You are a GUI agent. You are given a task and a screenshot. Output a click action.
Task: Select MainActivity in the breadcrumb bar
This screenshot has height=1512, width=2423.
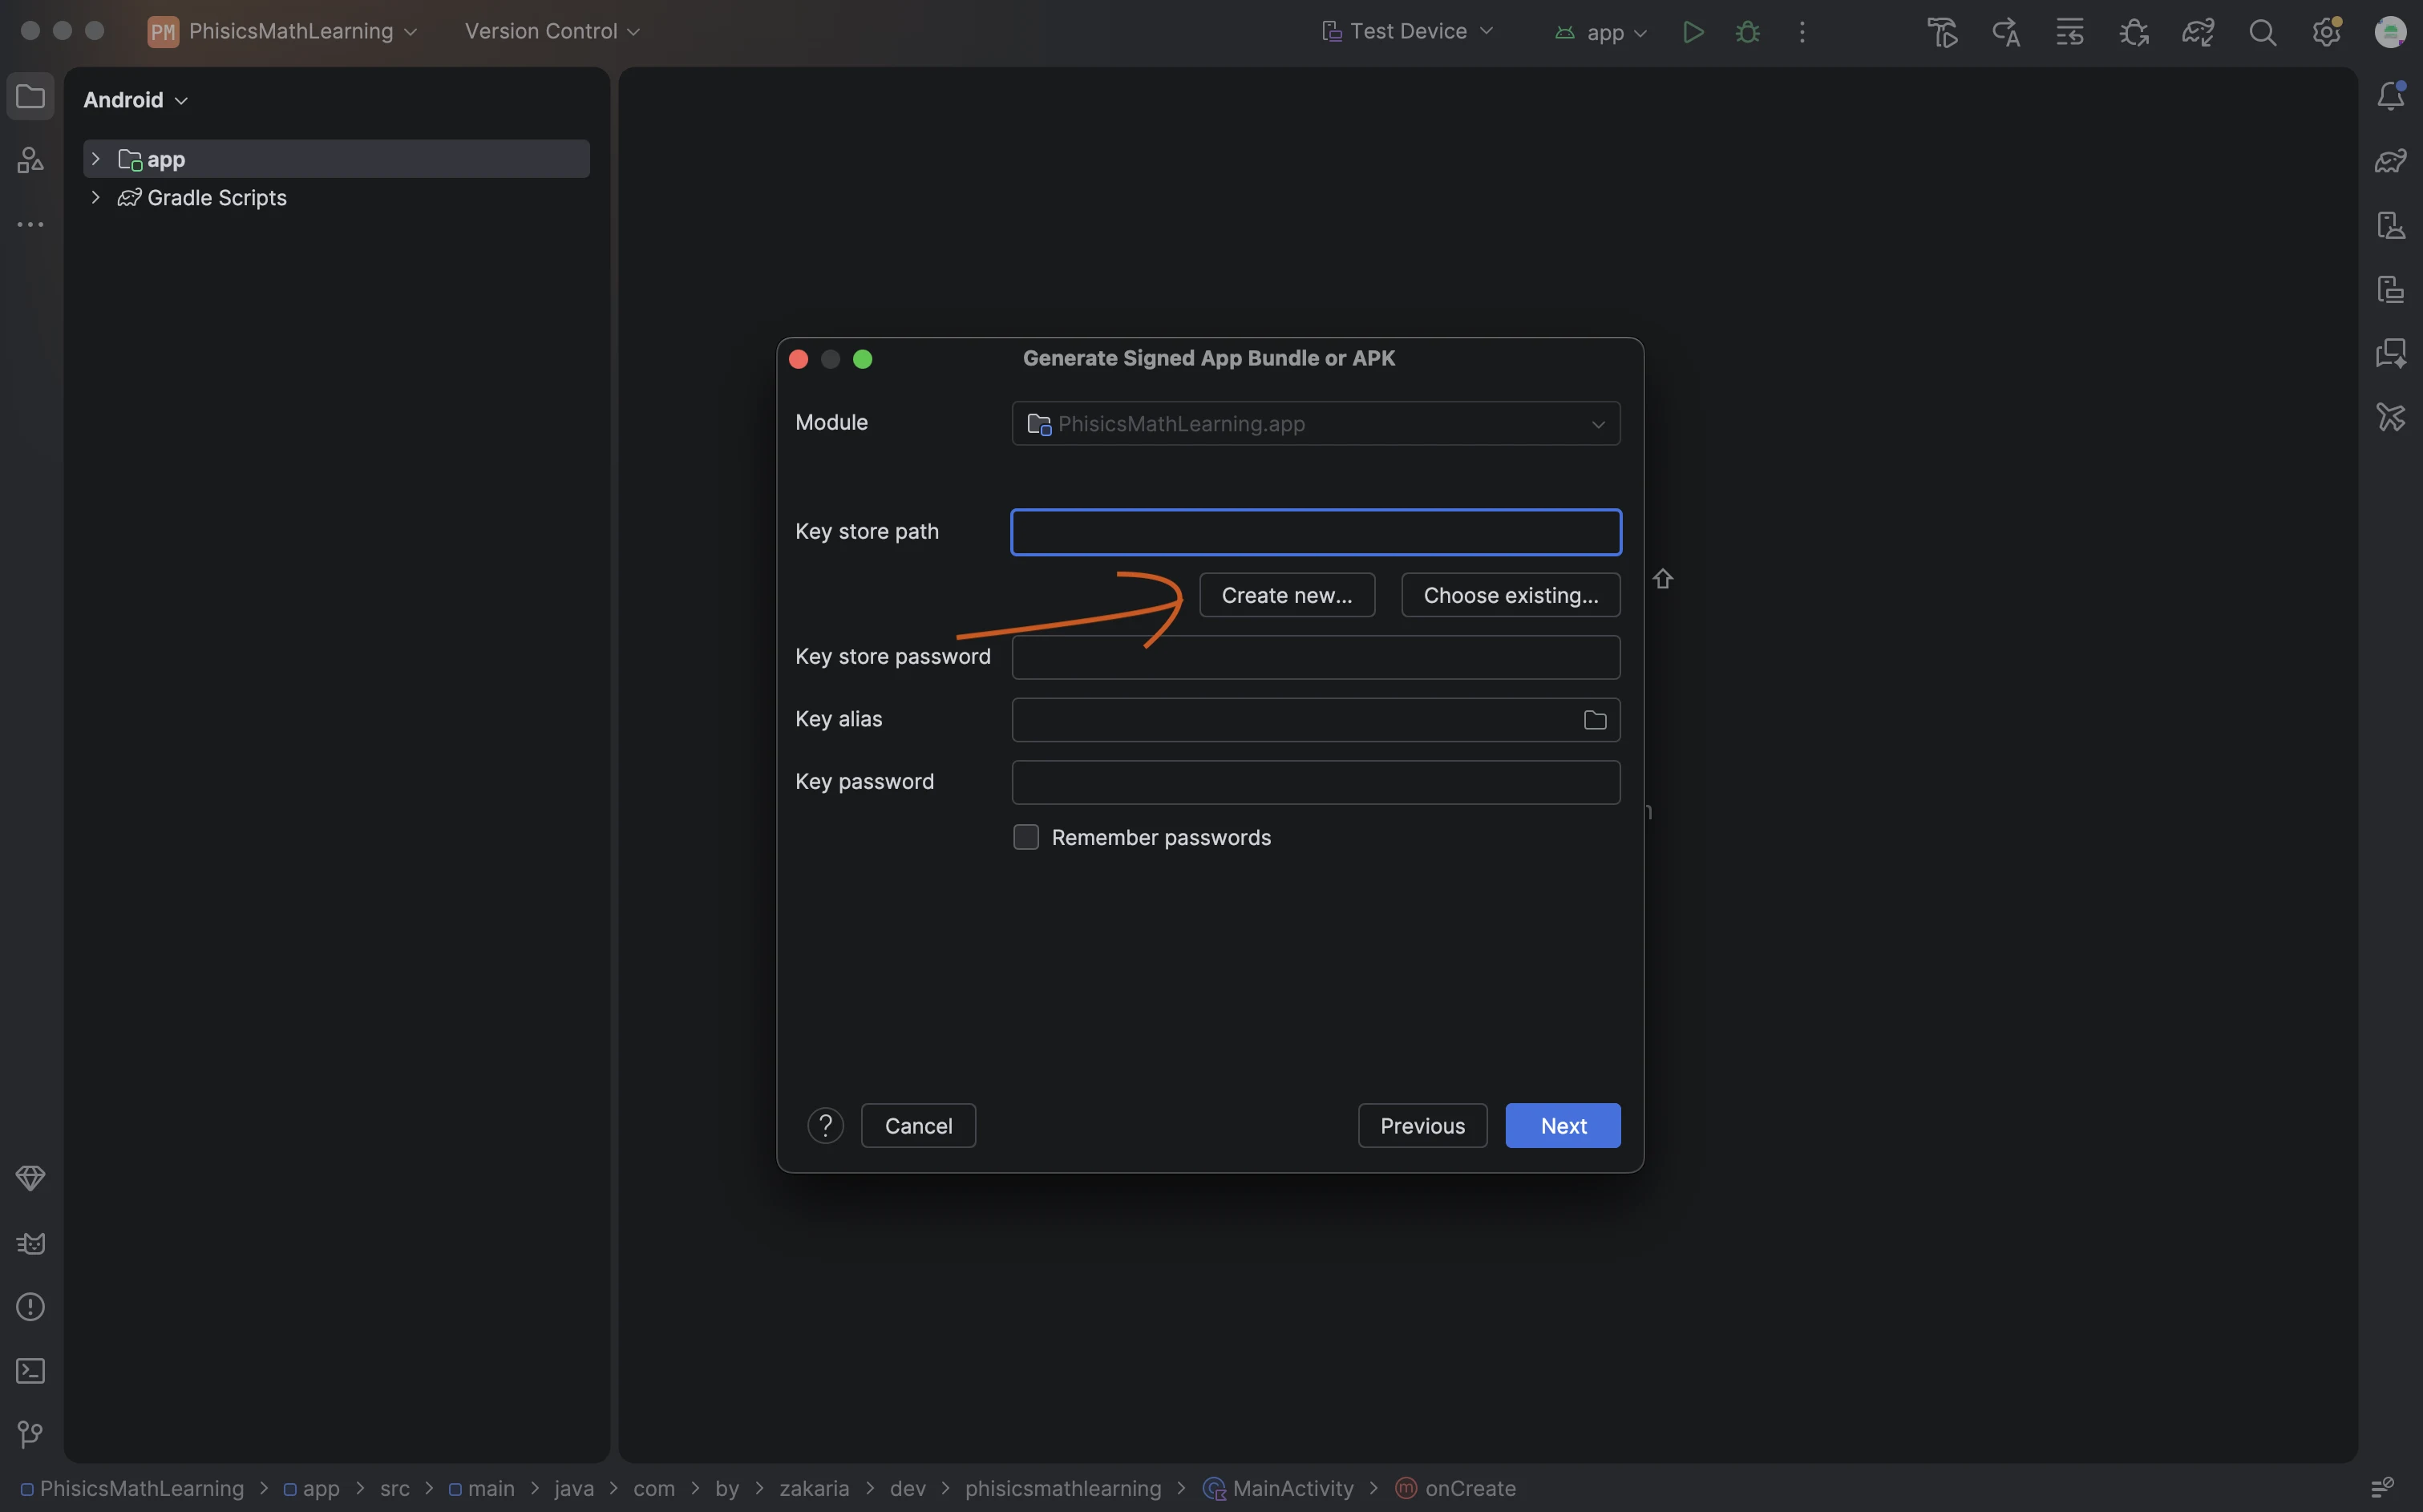1278,1488
